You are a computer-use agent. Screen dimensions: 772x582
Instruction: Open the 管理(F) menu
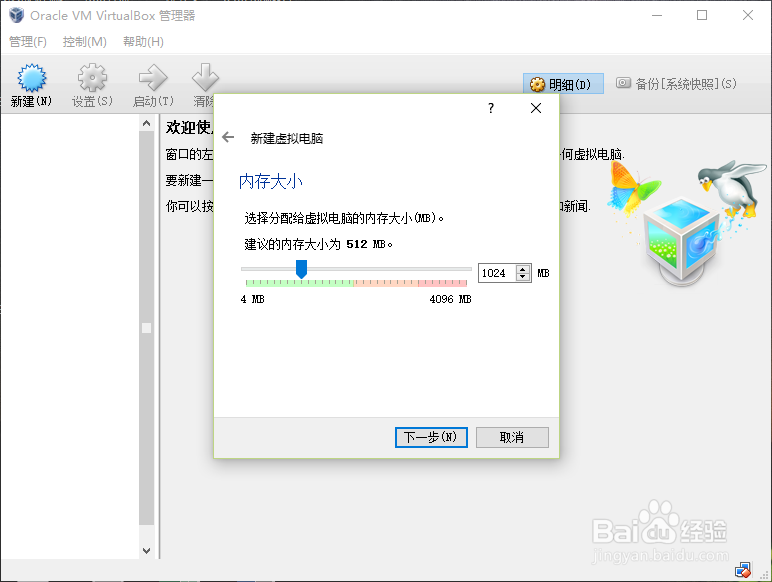(28, 42)
